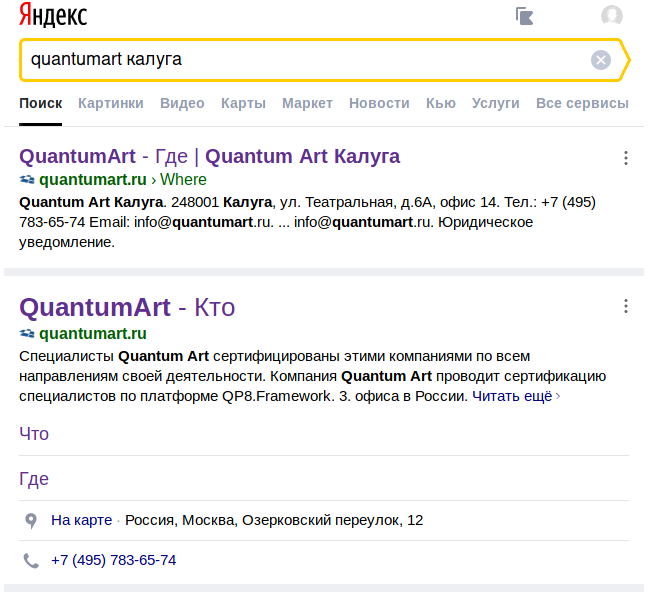Screen dimensions: 655x603
Task: Click the Yandex logo
Action: 53,15
